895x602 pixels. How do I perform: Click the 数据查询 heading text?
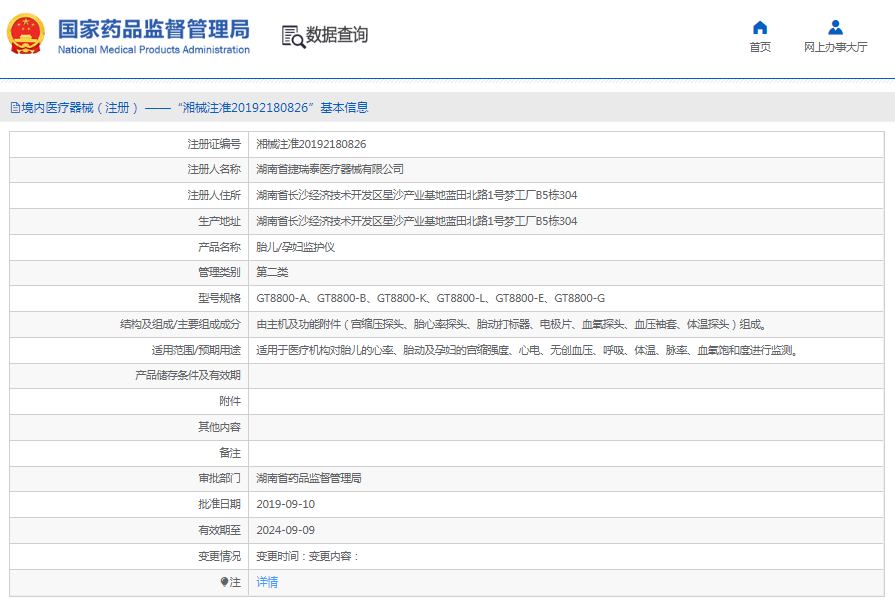pyautogui.click(x=337, y=35)
